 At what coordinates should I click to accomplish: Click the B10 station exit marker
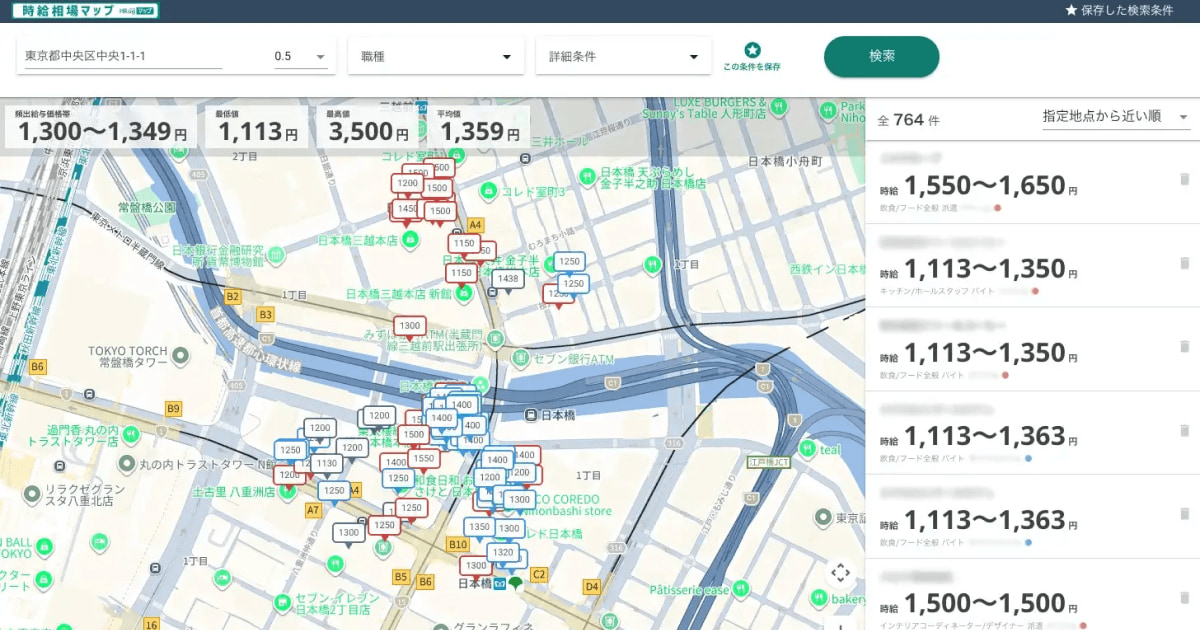458,544
